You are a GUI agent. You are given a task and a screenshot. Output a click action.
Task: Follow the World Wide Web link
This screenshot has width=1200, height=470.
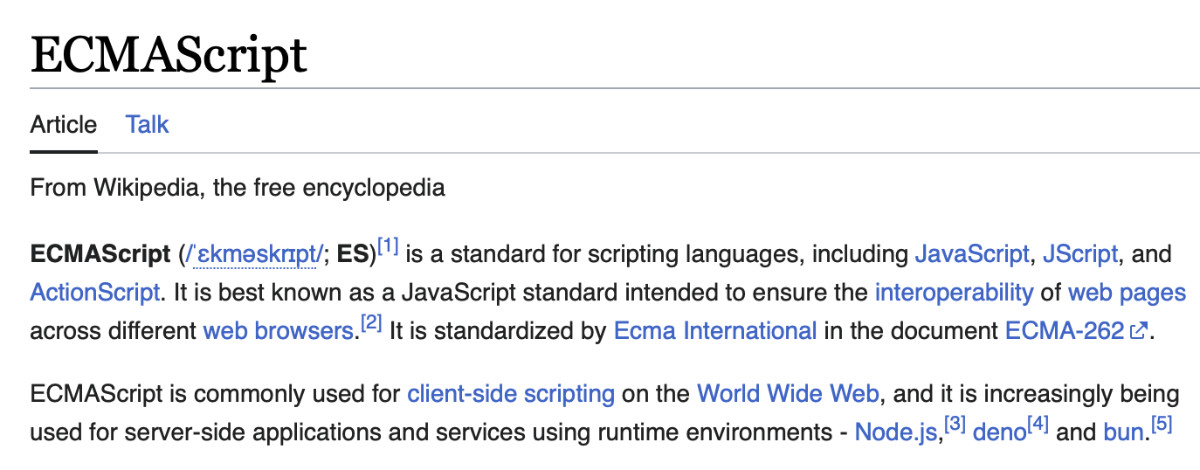tap(788, 393)
